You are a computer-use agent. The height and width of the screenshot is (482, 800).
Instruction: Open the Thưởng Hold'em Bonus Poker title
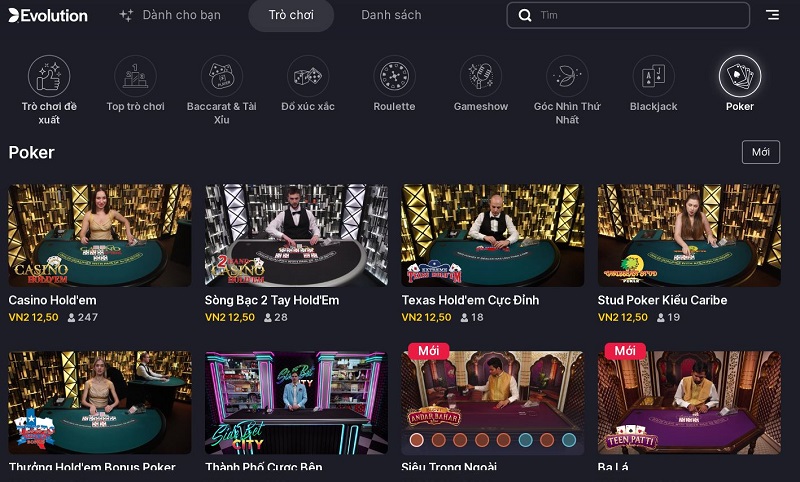click(x=92, y=466)
